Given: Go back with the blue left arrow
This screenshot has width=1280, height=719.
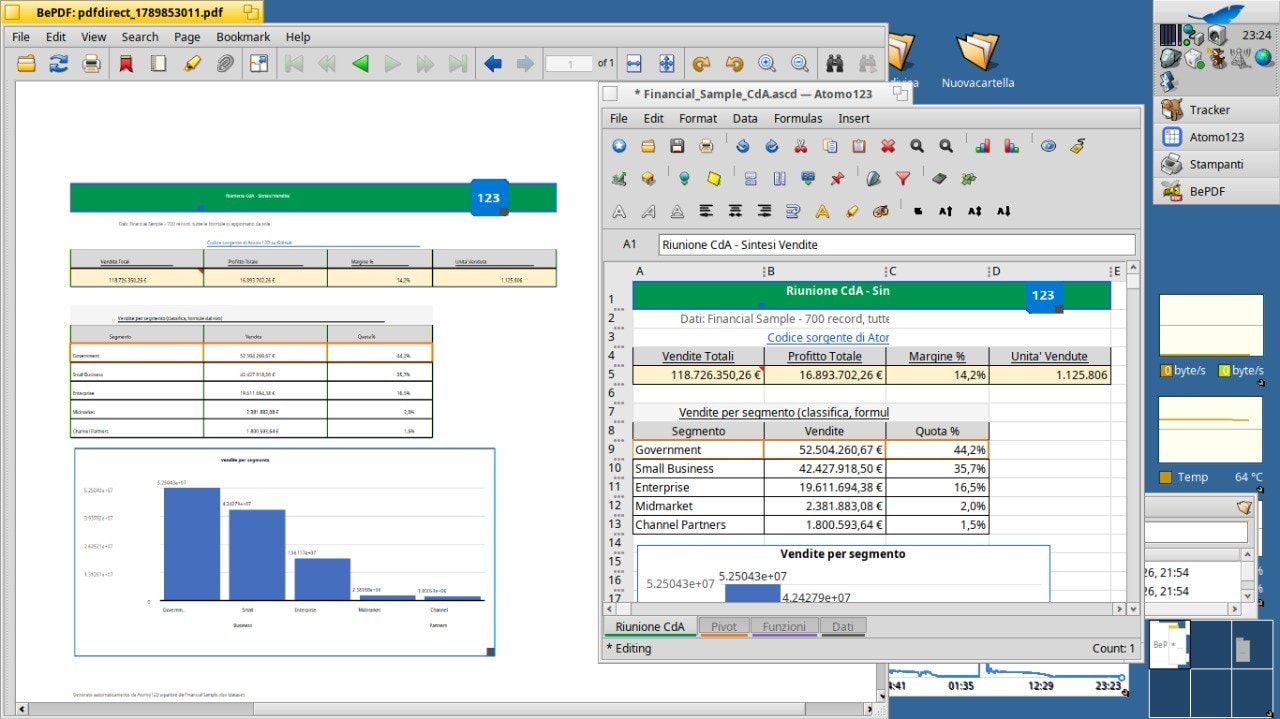Looking at the screenshot, I should [x=492, y=64].
